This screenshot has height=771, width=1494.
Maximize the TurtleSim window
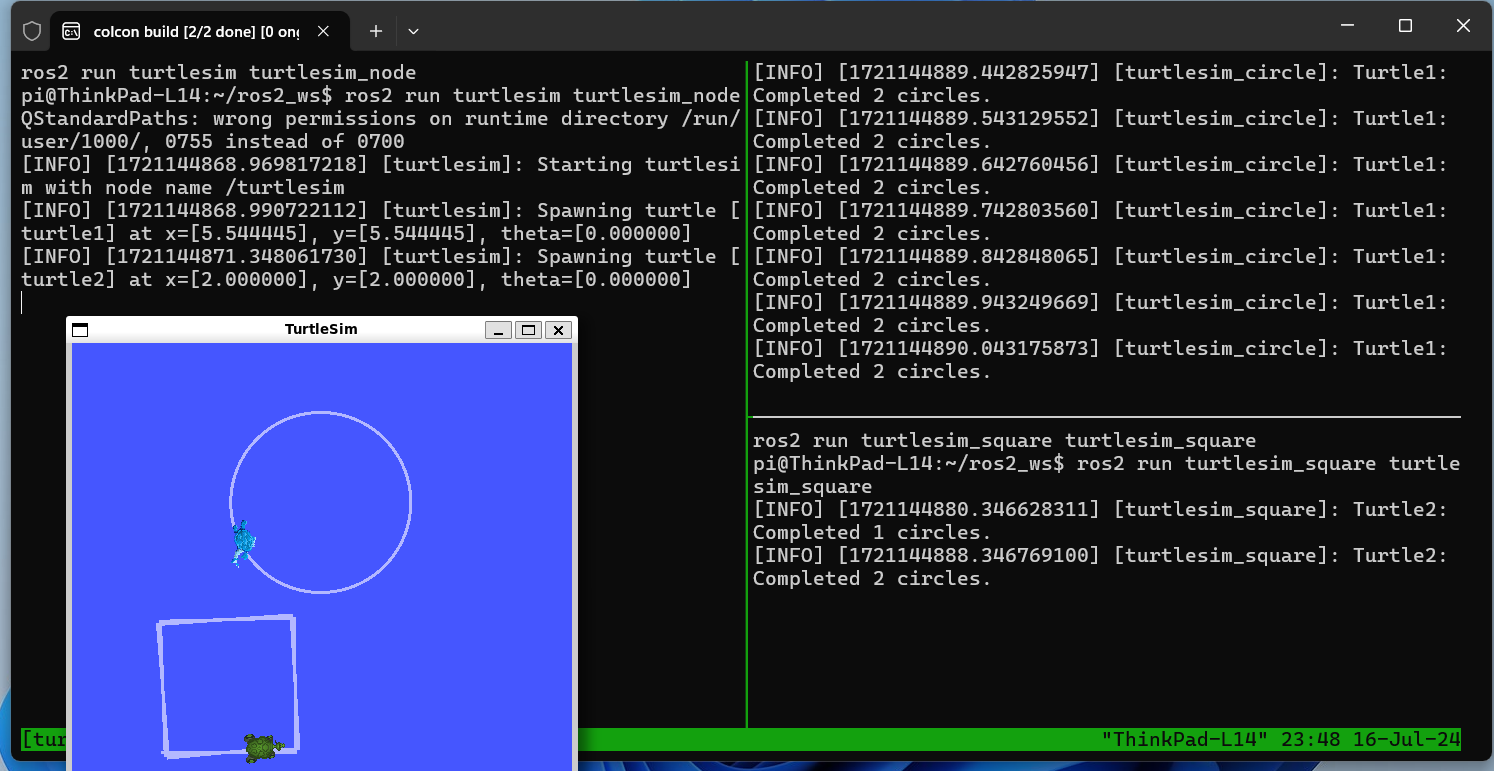528,330
